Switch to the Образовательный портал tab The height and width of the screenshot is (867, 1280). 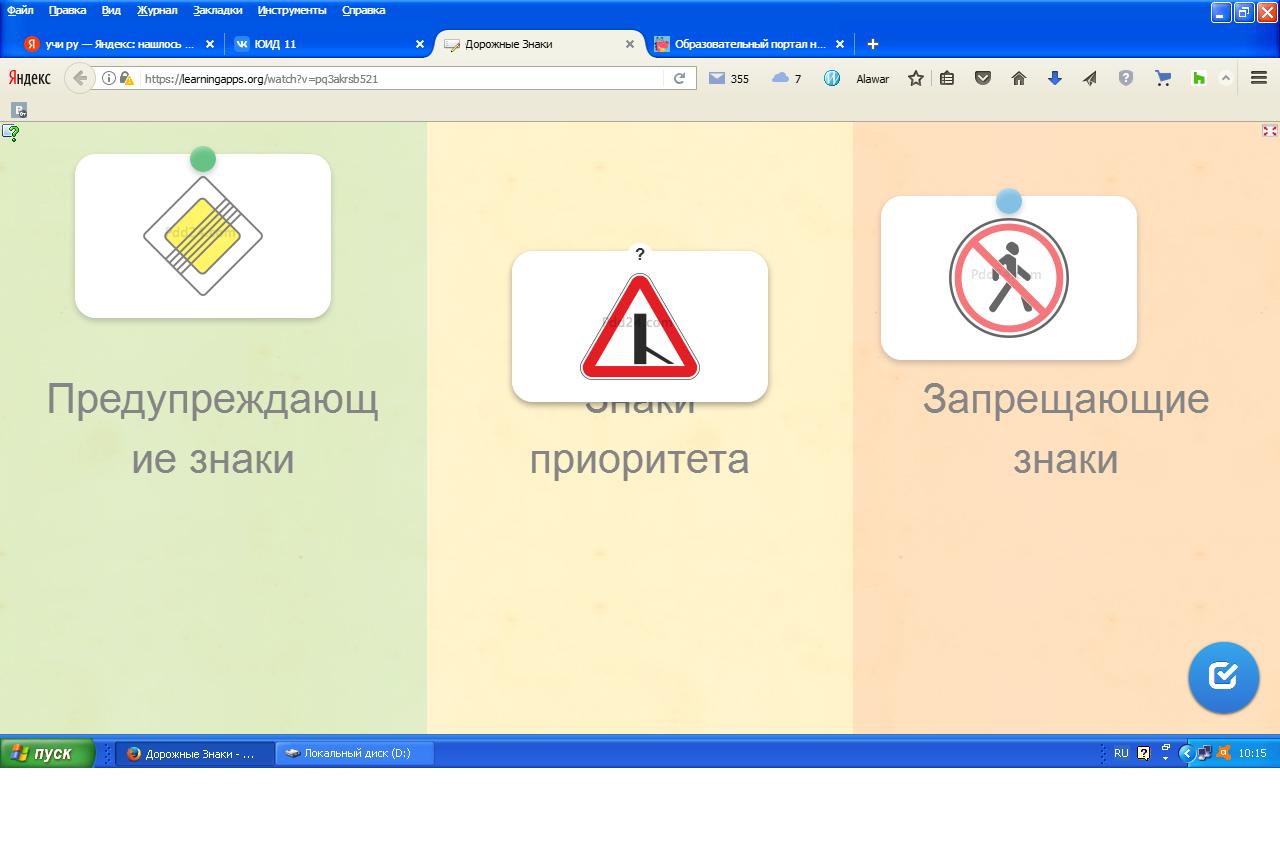pos(750,44)
